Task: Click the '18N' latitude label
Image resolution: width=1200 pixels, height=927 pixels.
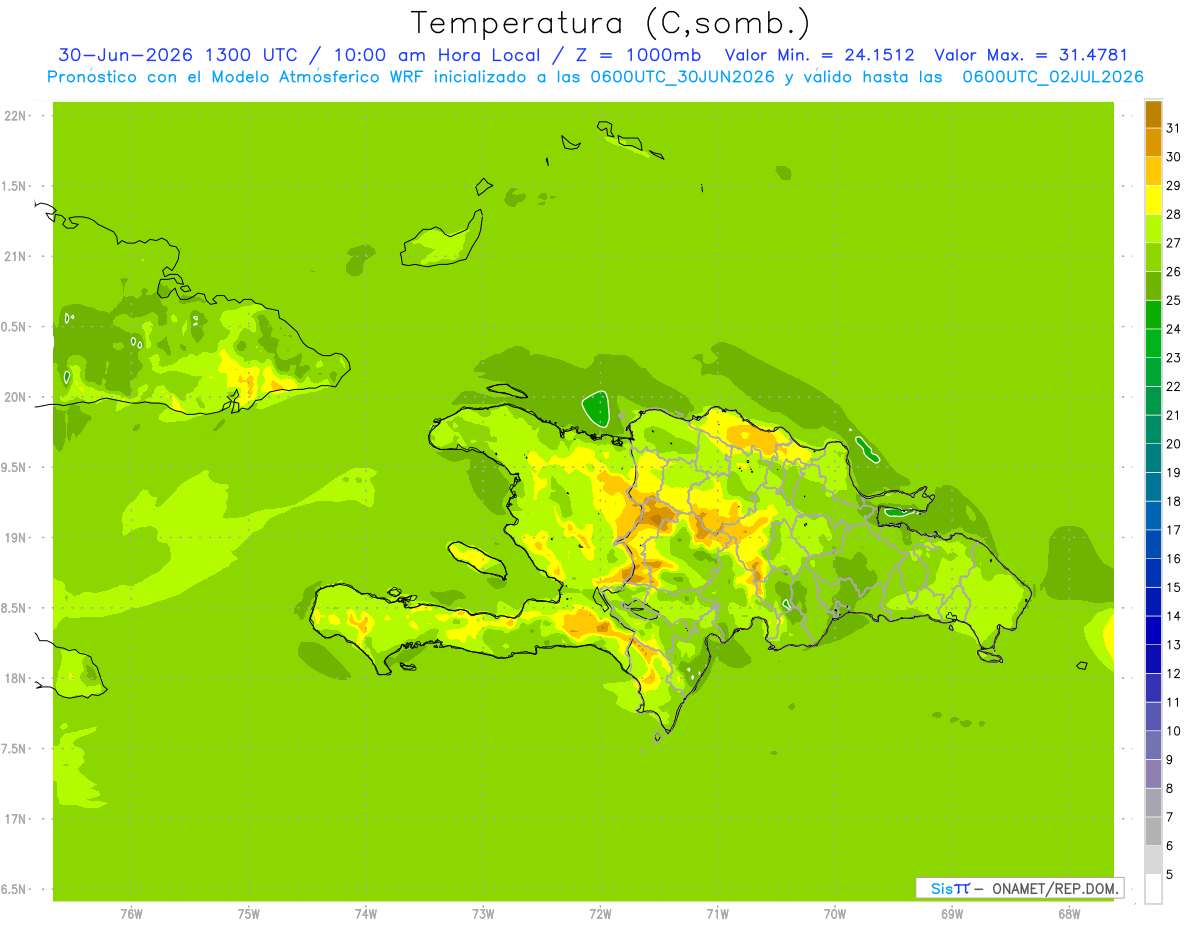Action: (x=15, y=678)
